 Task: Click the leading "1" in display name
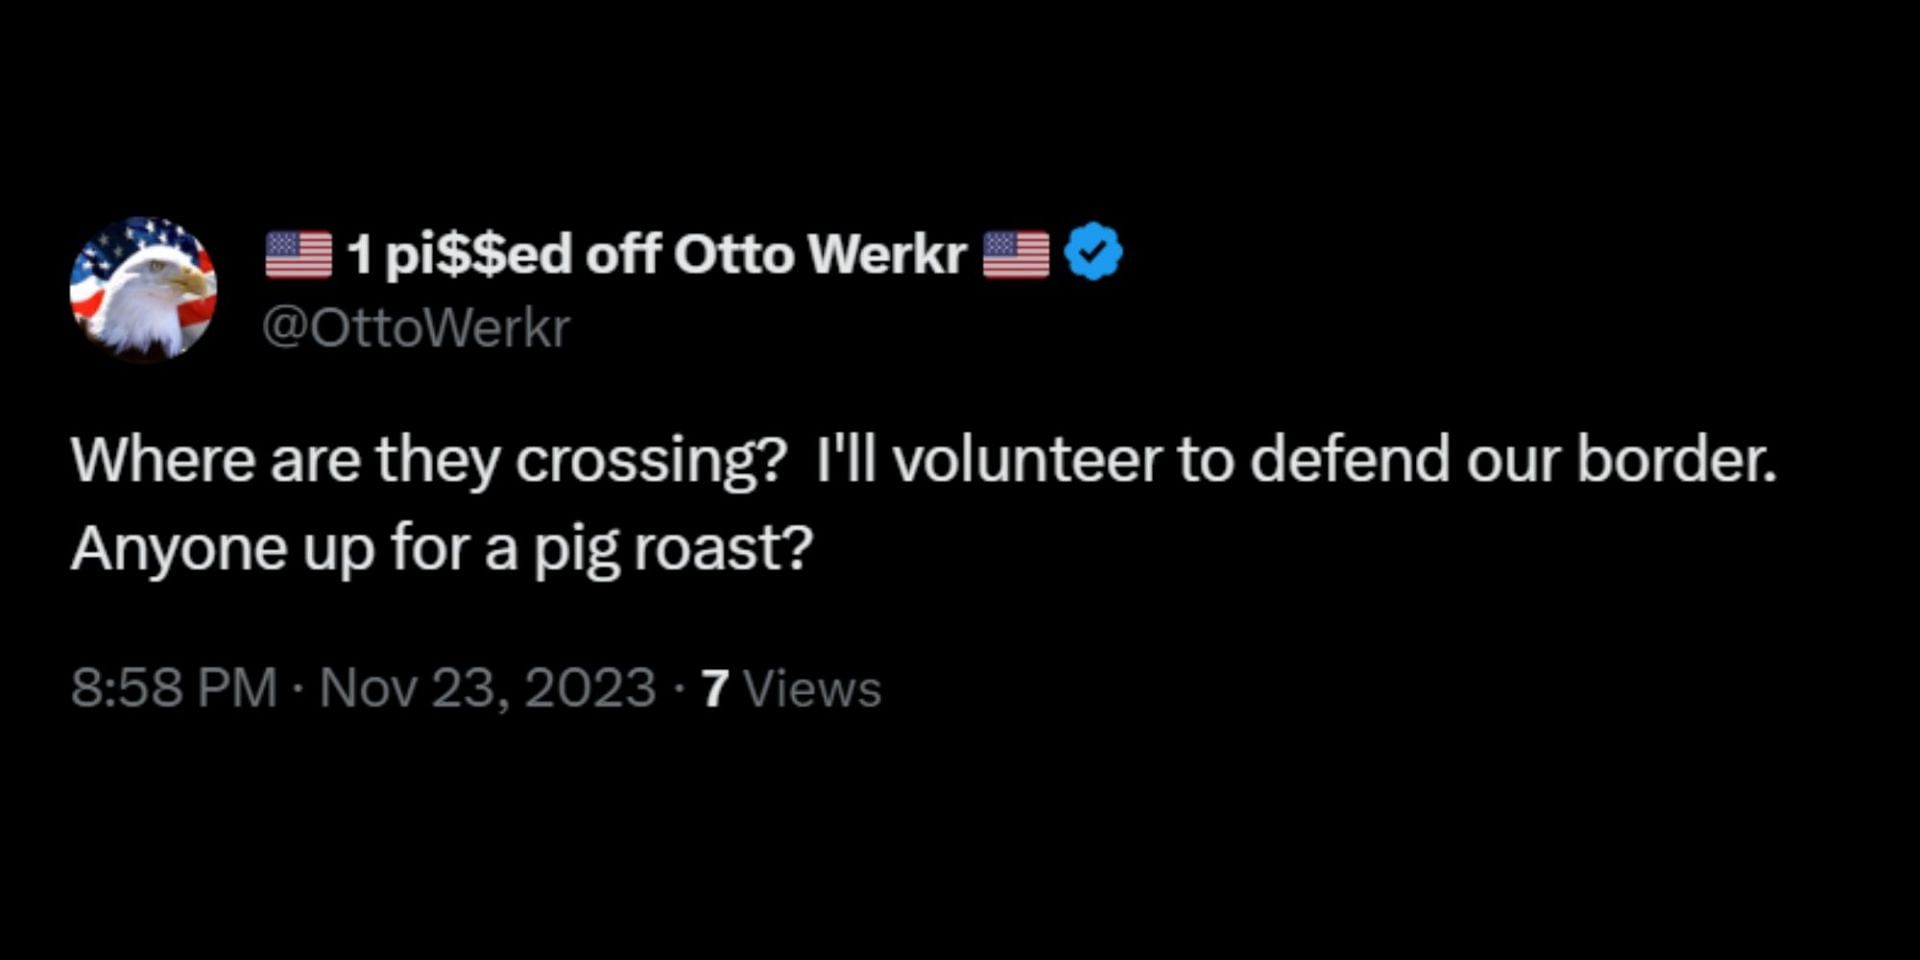(359, 254)
